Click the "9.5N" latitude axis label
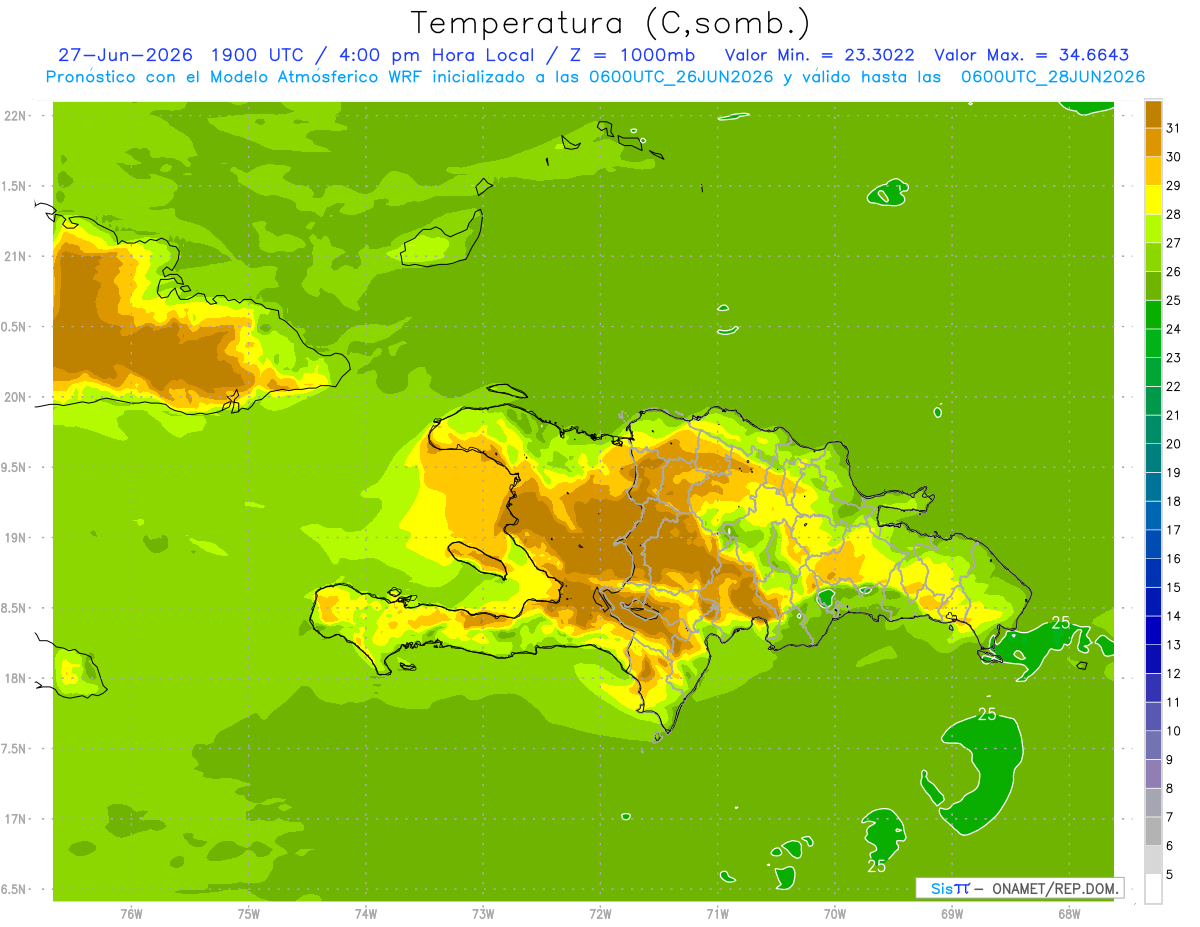 click(13, 467)
